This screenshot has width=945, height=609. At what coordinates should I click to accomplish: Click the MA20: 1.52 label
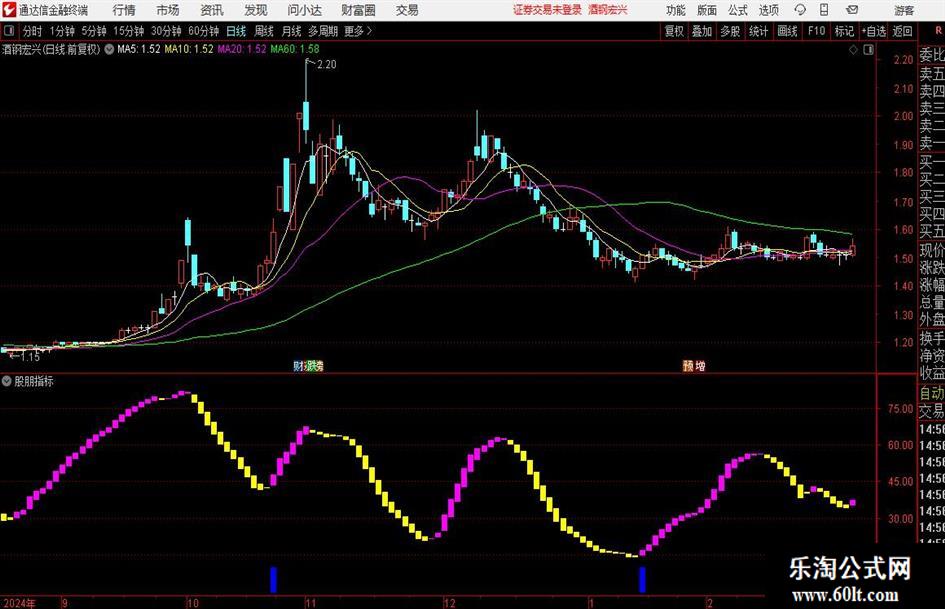tap(242, 49)
